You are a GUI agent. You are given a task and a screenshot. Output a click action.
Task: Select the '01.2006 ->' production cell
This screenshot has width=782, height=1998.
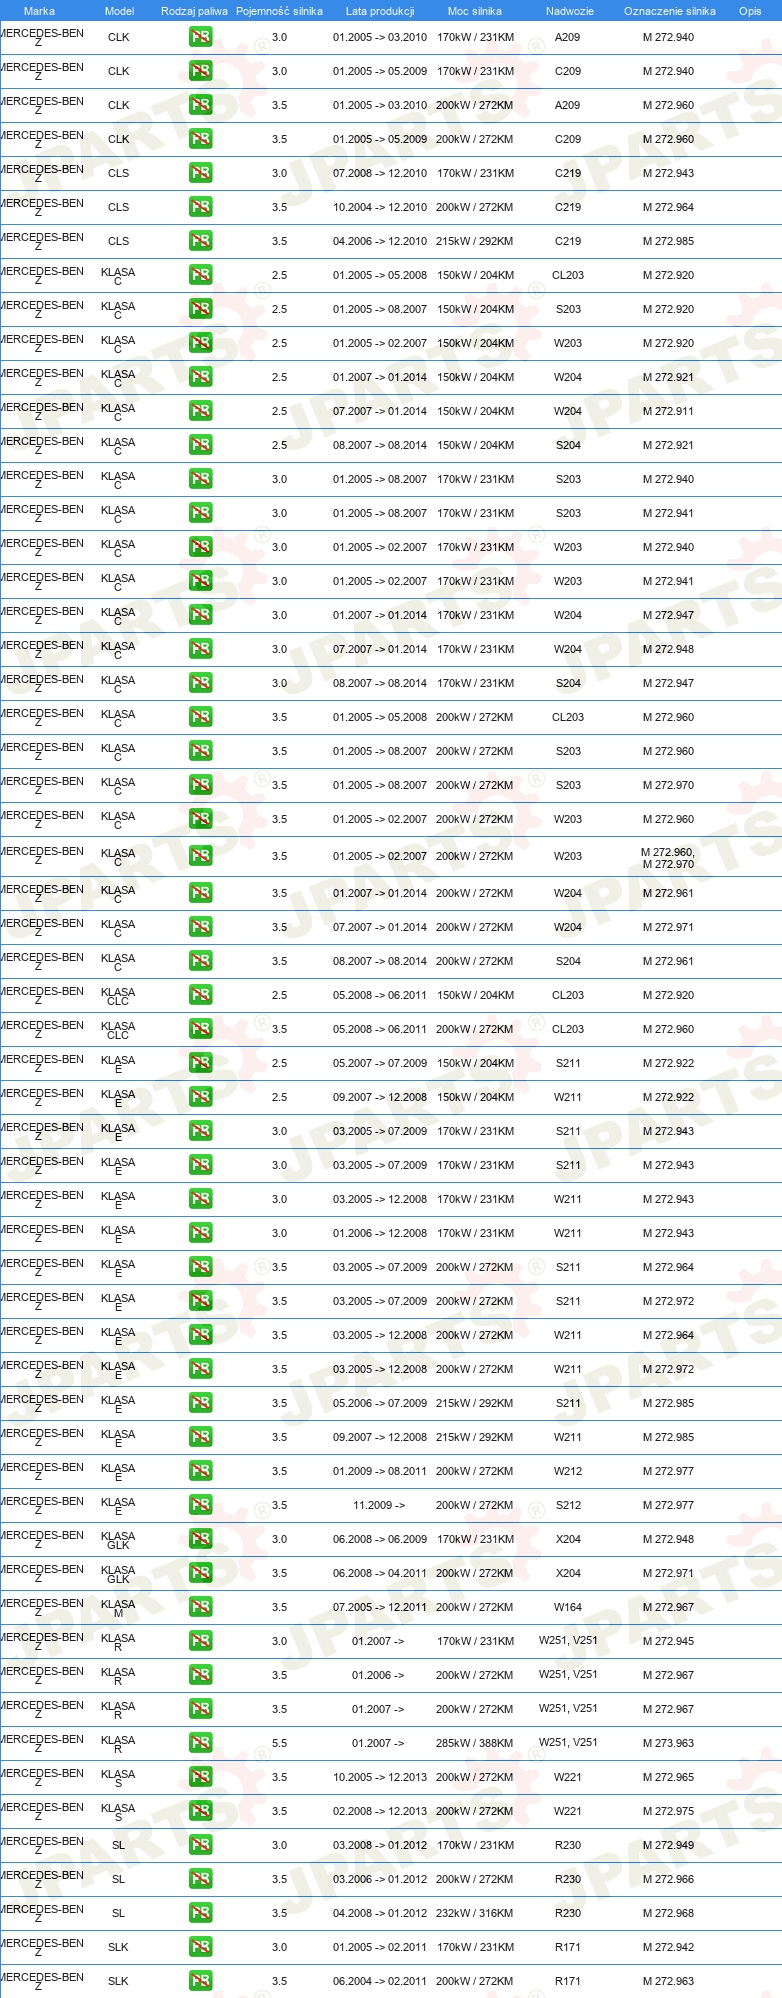tap(378, 1675)
